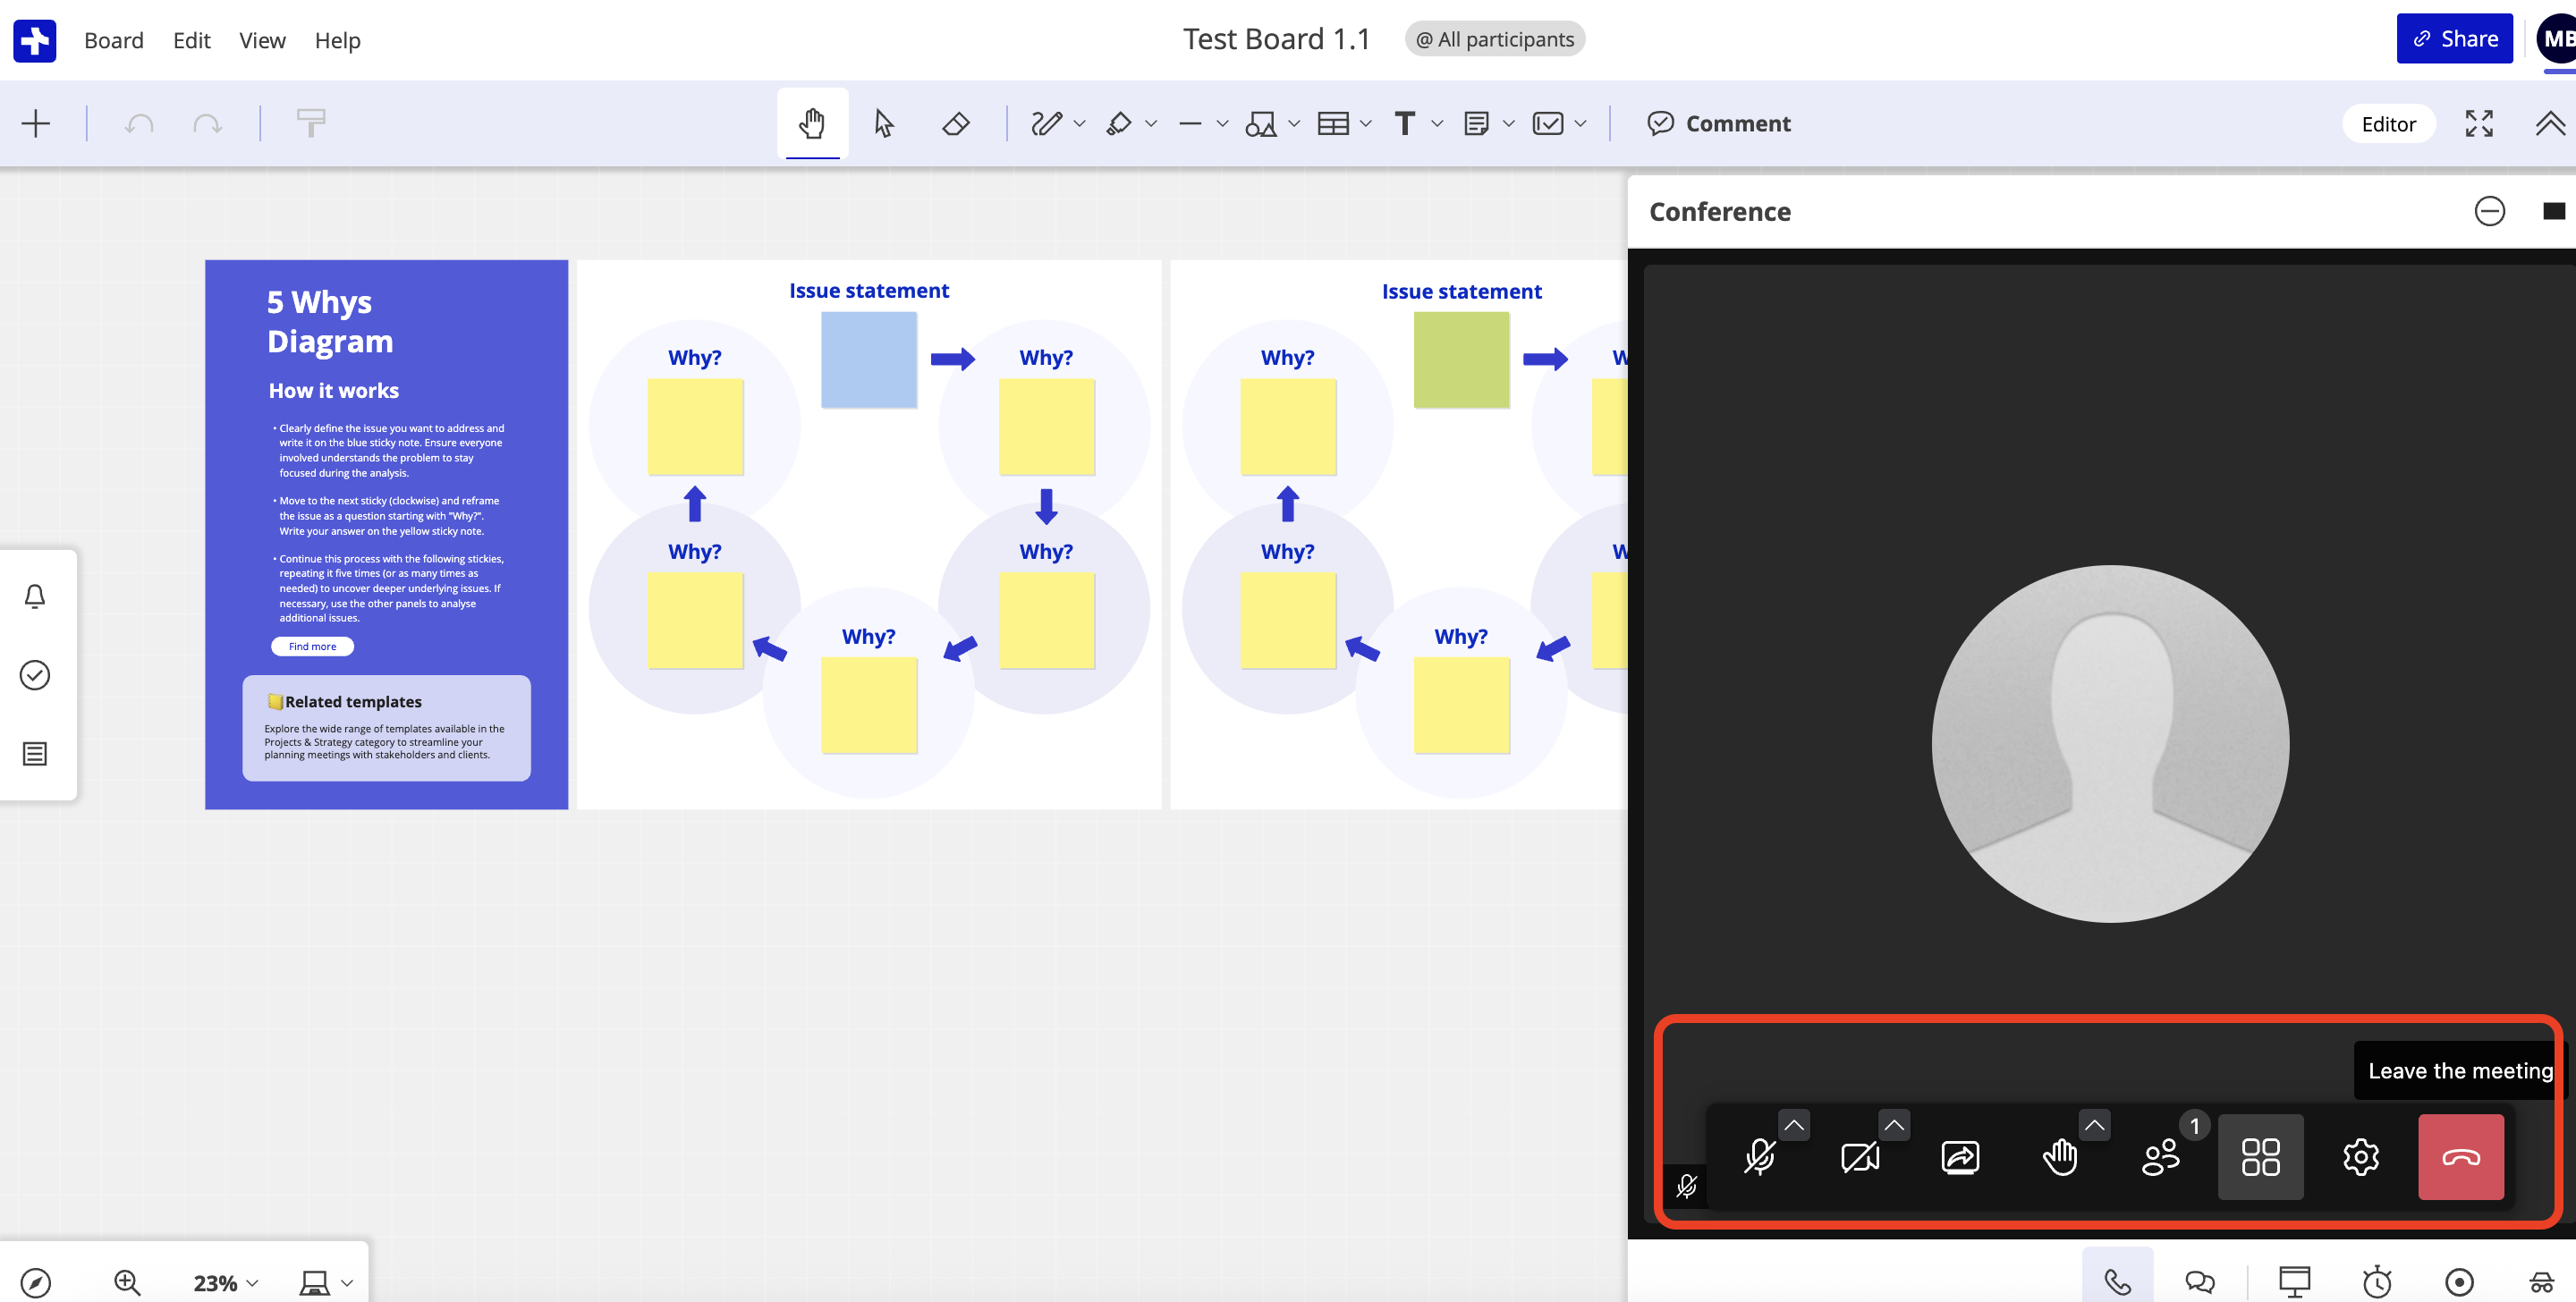Image resolution: width=2576 pixels, height=1302 pixels.
Task: Open the Edit menu
Action: pos(191,40)
